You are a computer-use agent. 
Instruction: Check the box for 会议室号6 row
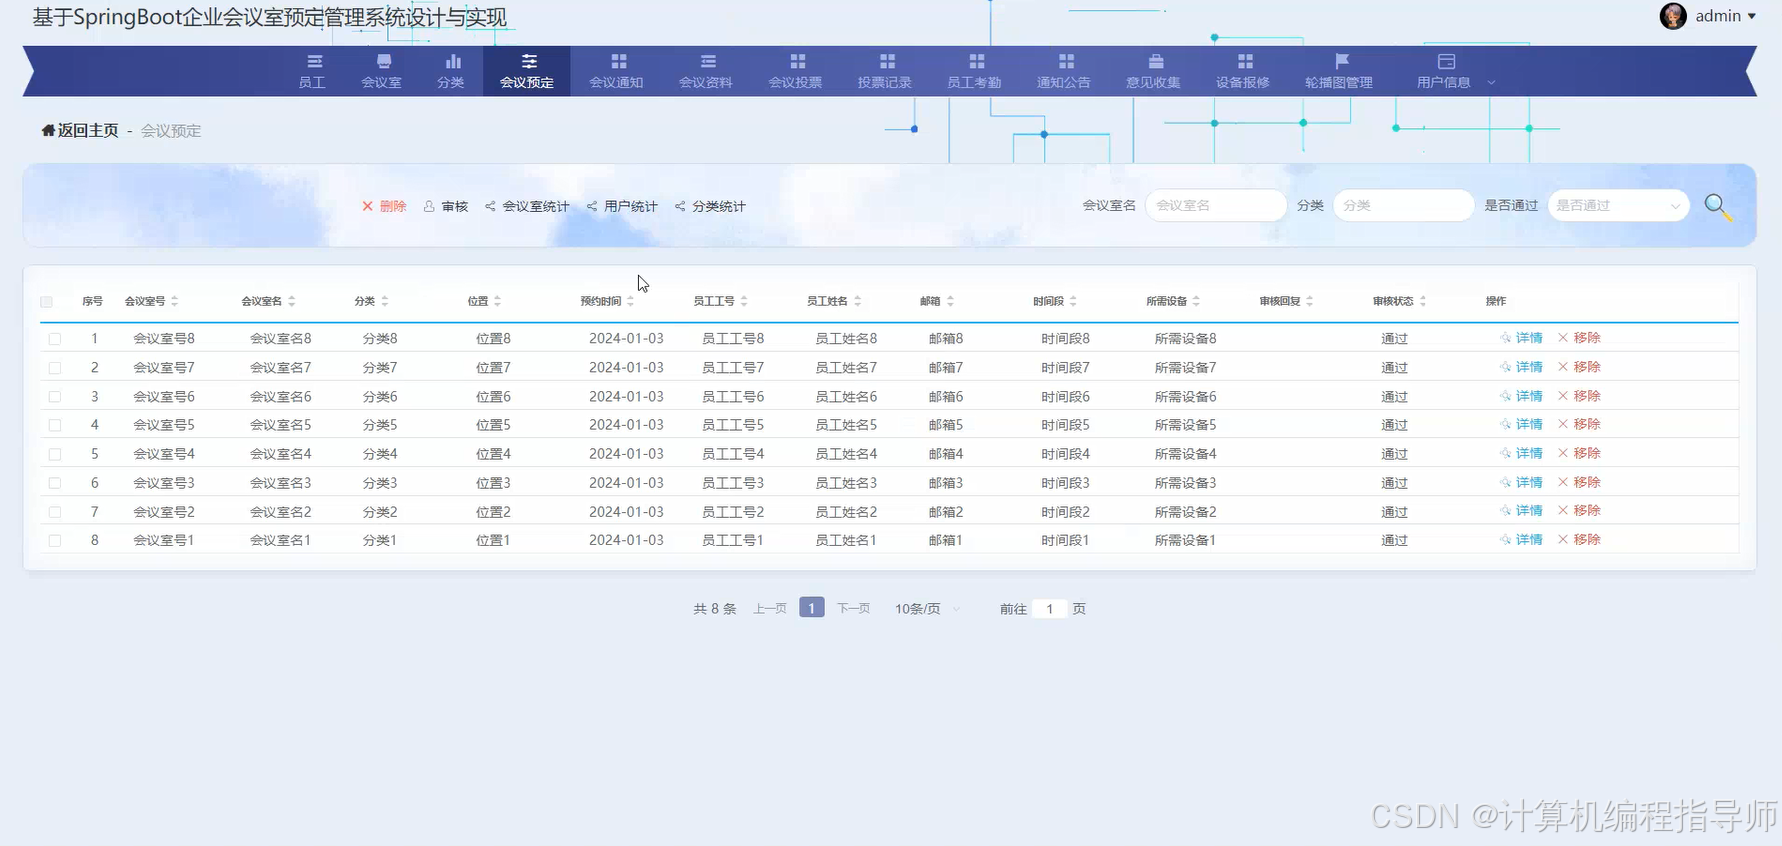pos(55,397)
